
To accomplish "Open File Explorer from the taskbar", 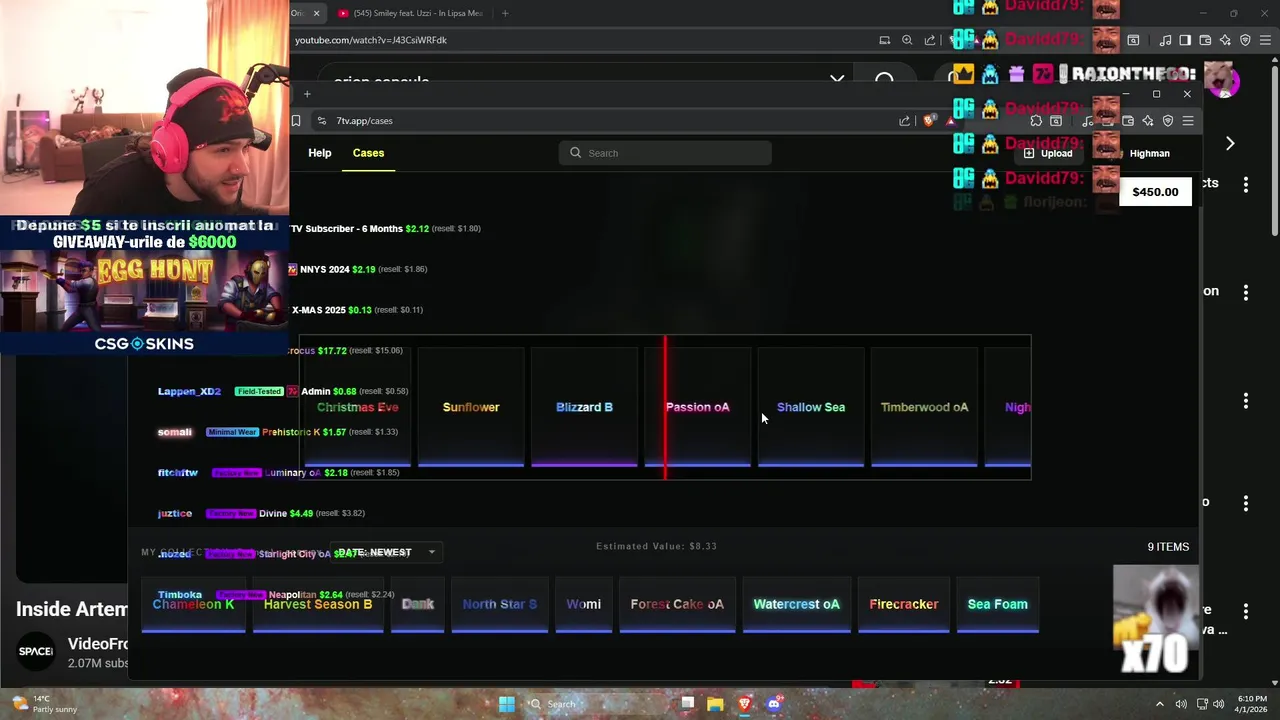I will click(x=715, y=704).
